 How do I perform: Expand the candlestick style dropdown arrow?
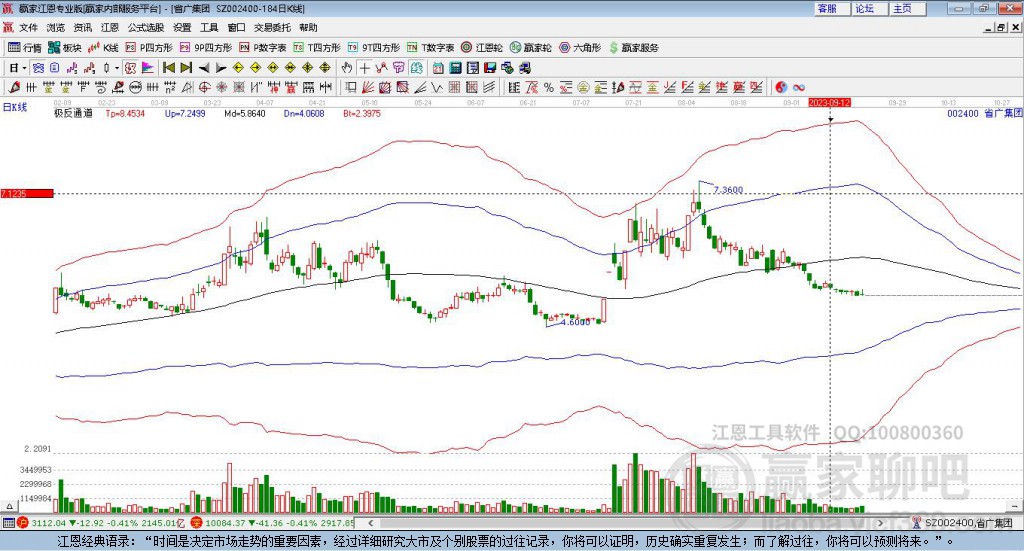117,68
